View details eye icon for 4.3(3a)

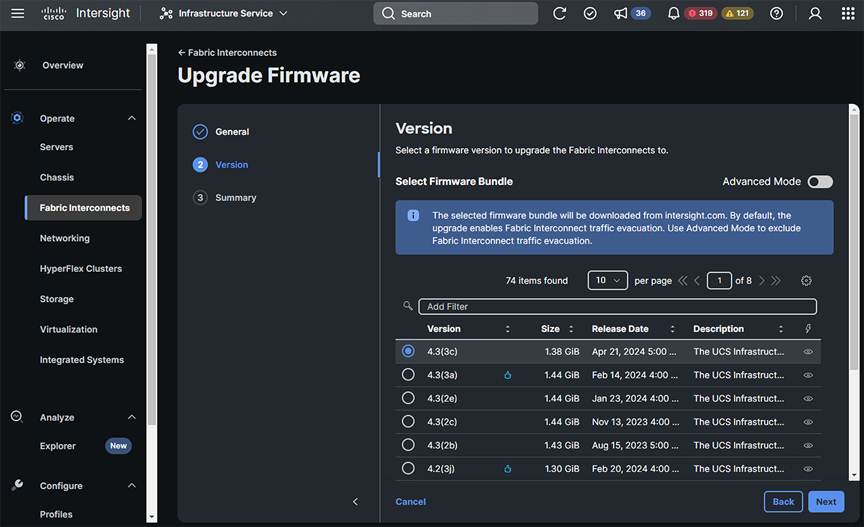(808, 375)
